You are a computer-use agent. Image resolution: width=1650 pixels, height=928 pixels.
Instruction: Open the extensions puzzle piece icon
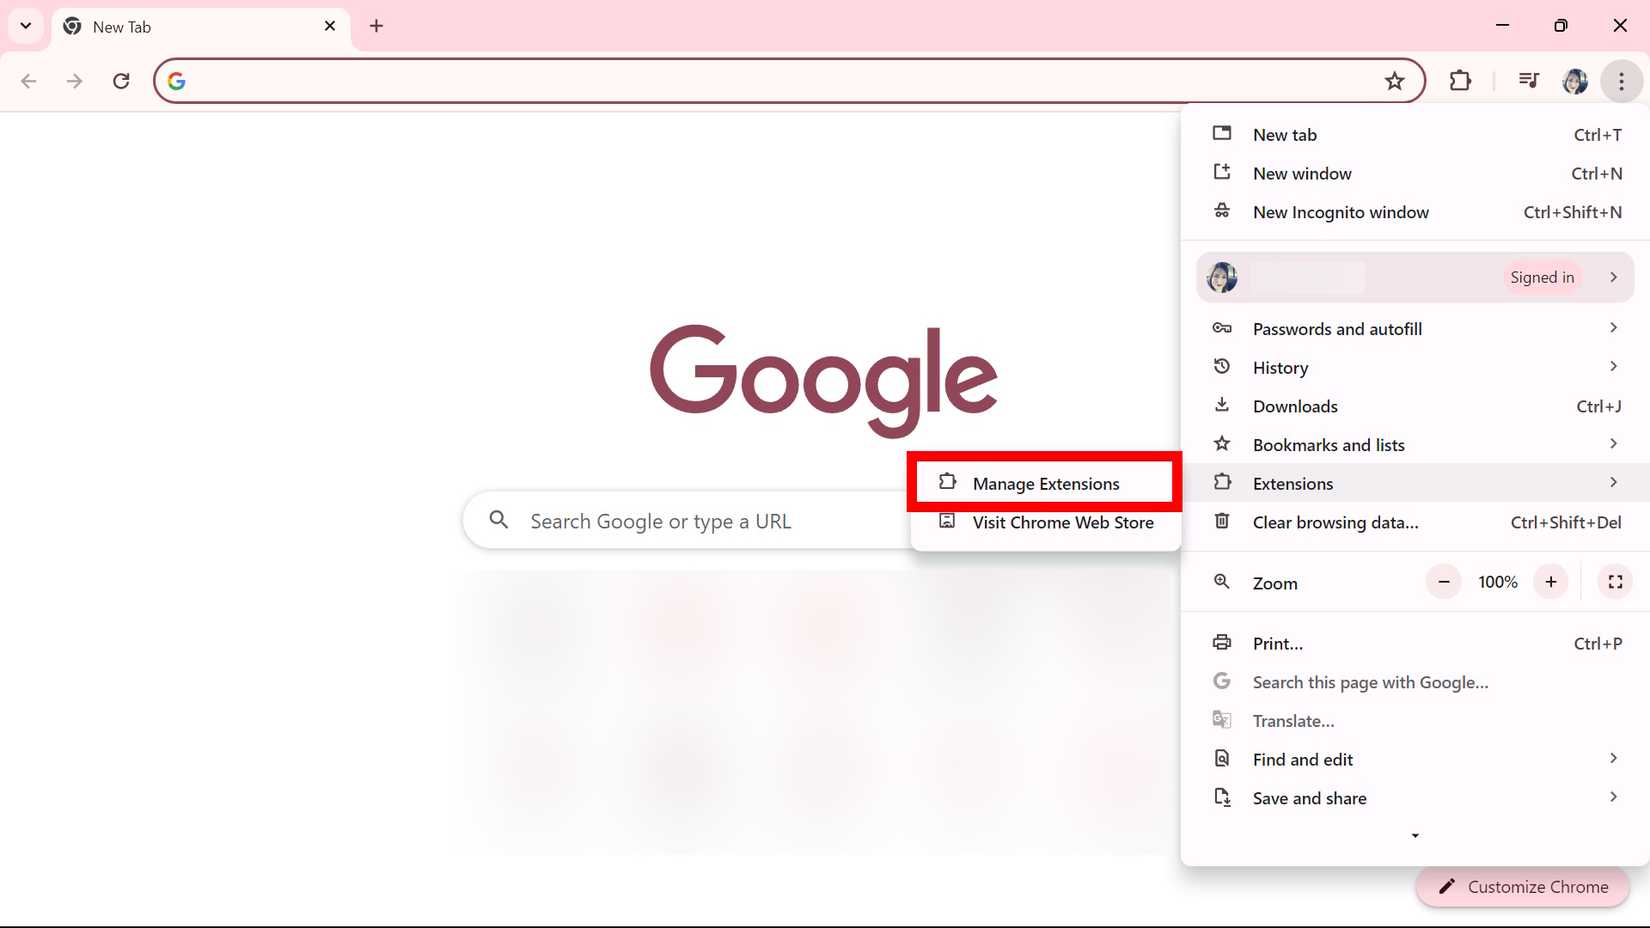(1460, 81)
